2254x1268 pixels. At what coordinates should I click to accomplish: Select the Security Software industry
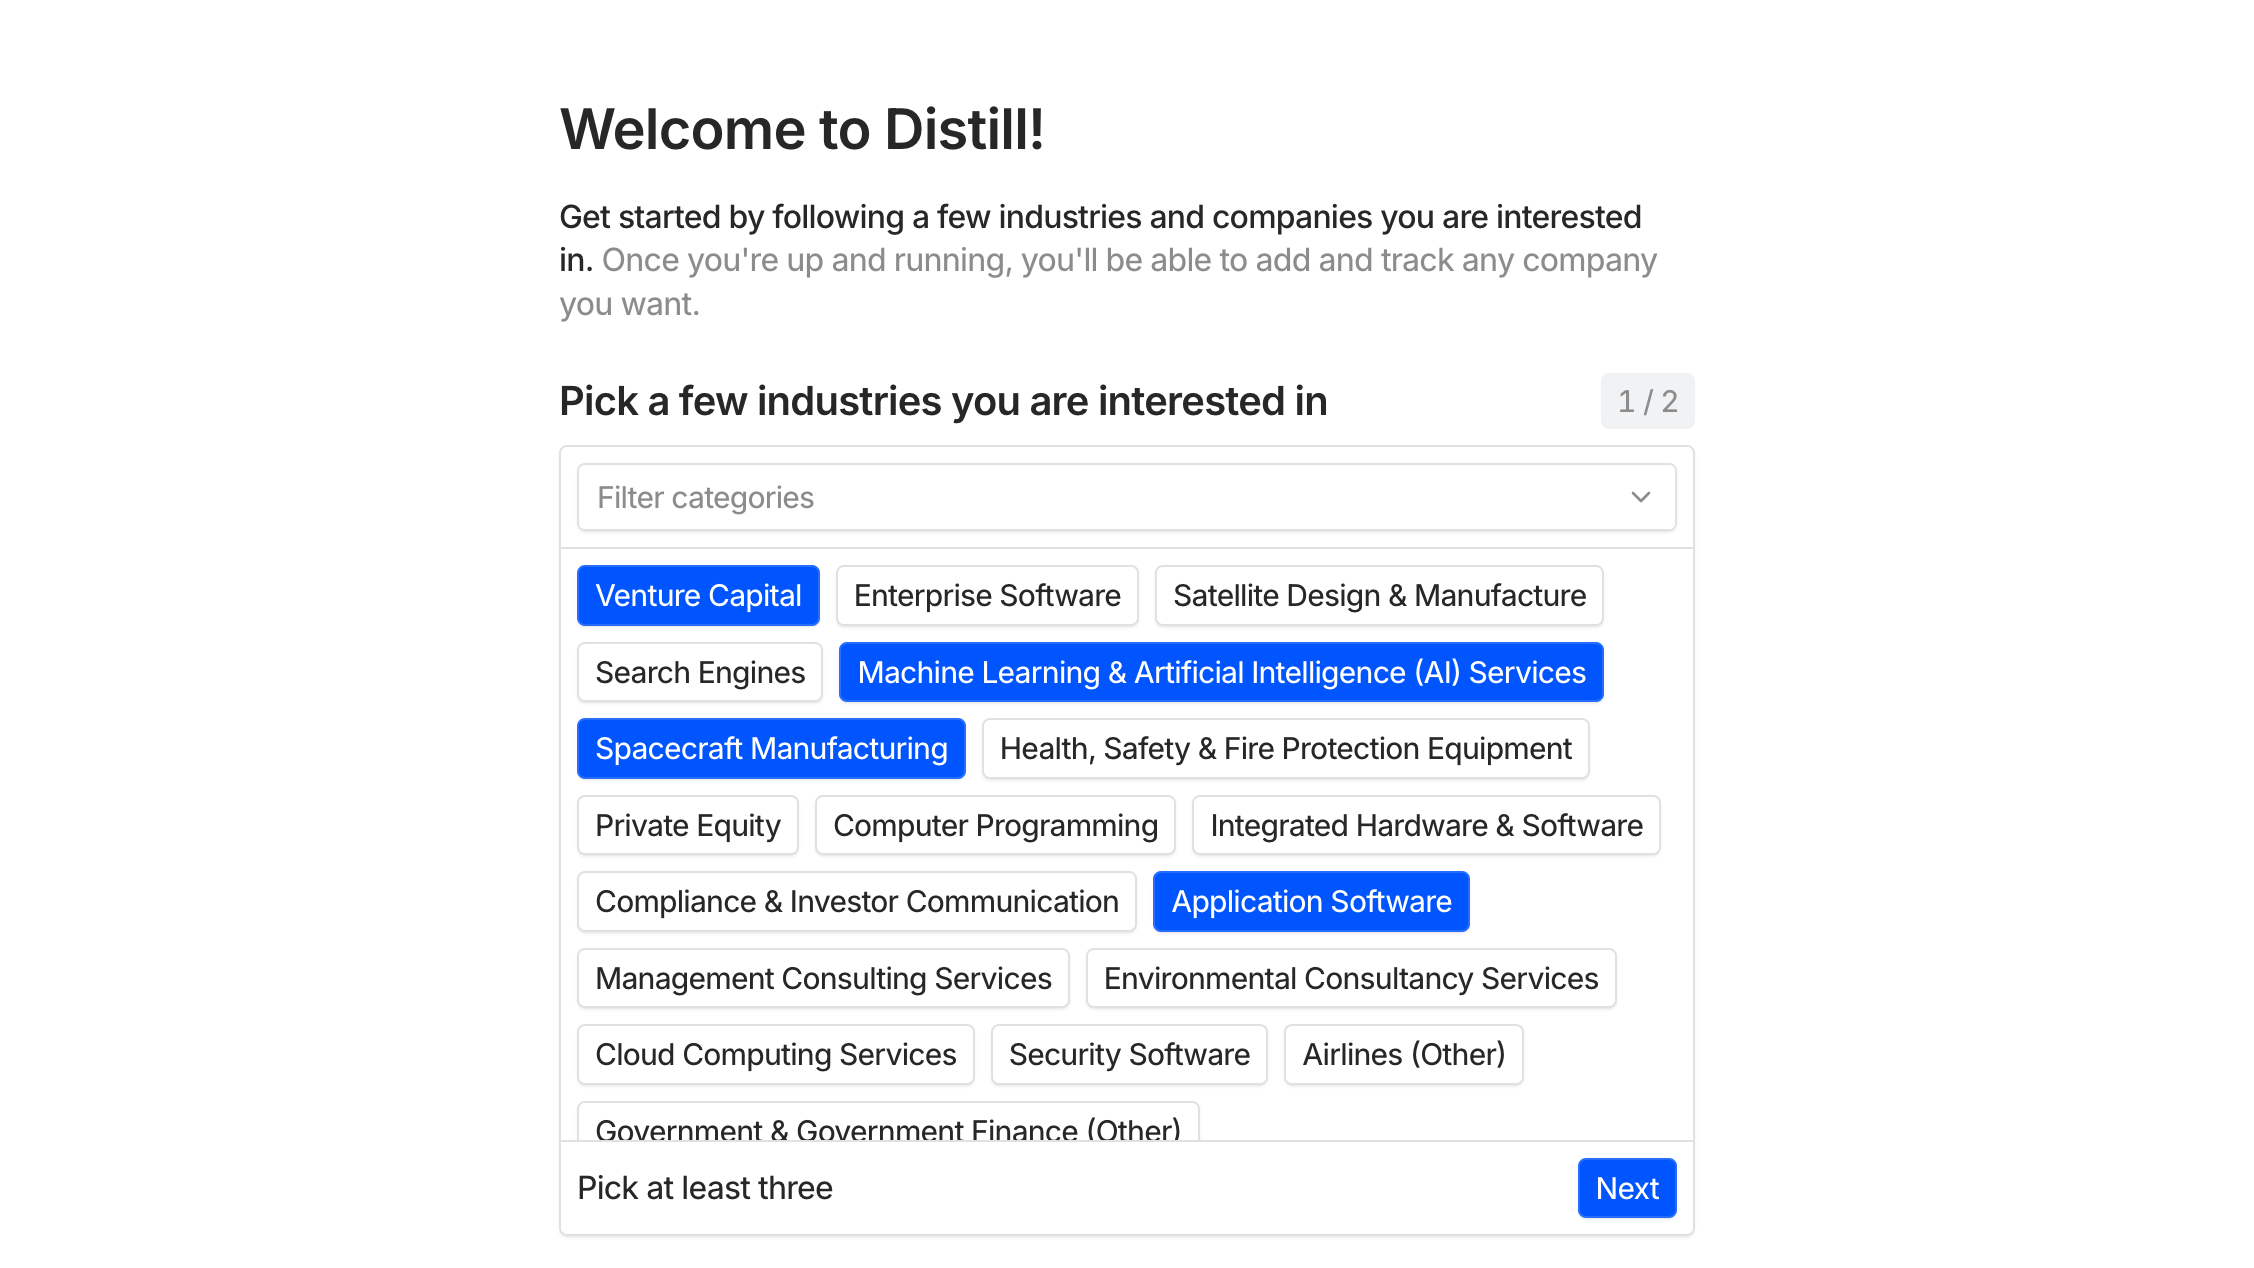point(1128,1054)
